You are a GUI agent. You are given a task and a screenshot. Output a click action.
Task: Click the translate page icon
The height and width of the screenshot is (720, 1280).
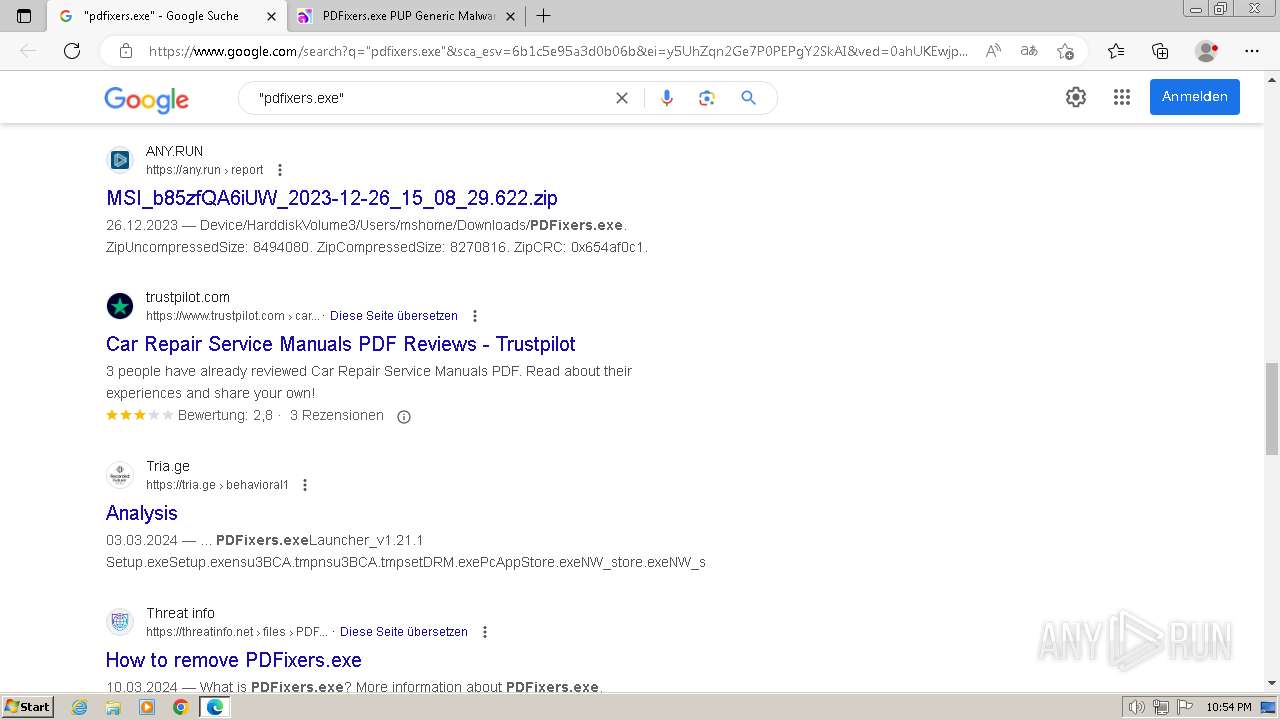point(1029,51)
